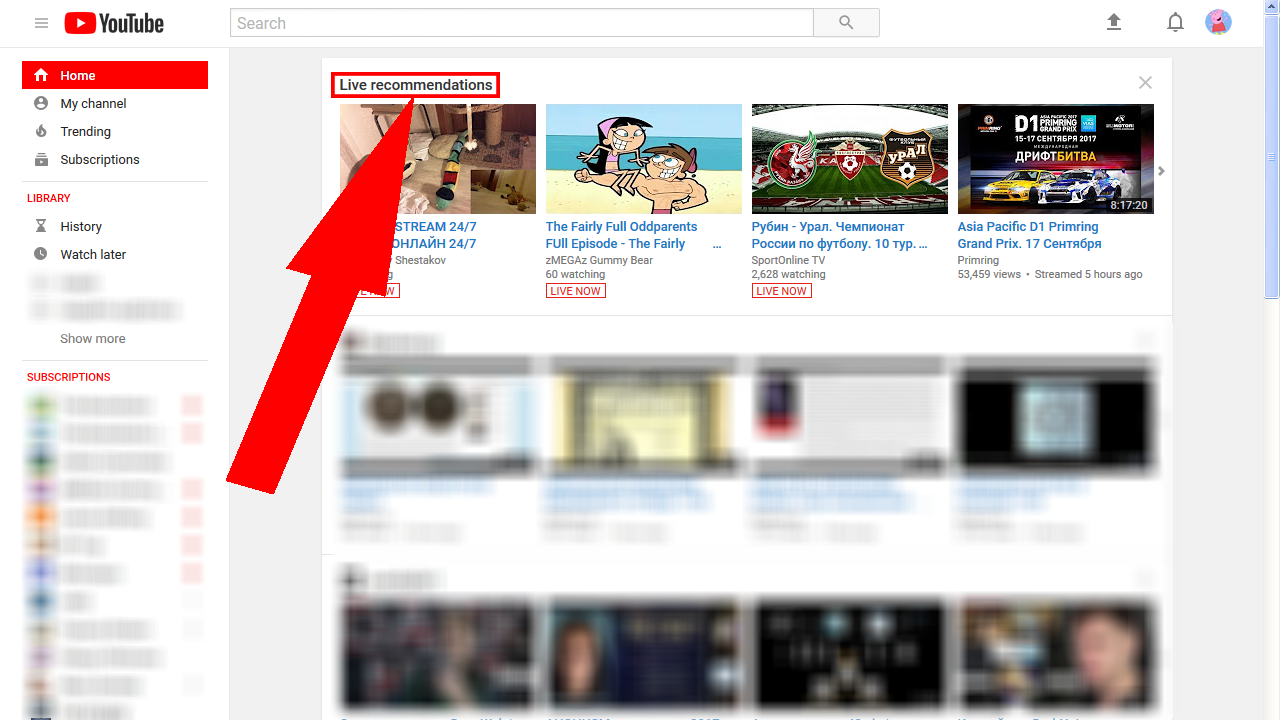
Task: Click the SUBSCRIPTIONS section heading
Action: (69, 377)
